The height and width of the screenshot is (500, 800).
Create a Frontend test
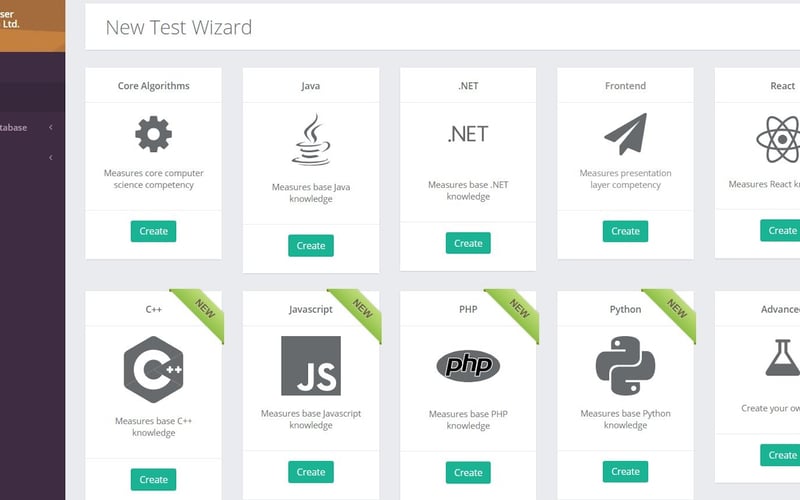click(x=626, y=231)
